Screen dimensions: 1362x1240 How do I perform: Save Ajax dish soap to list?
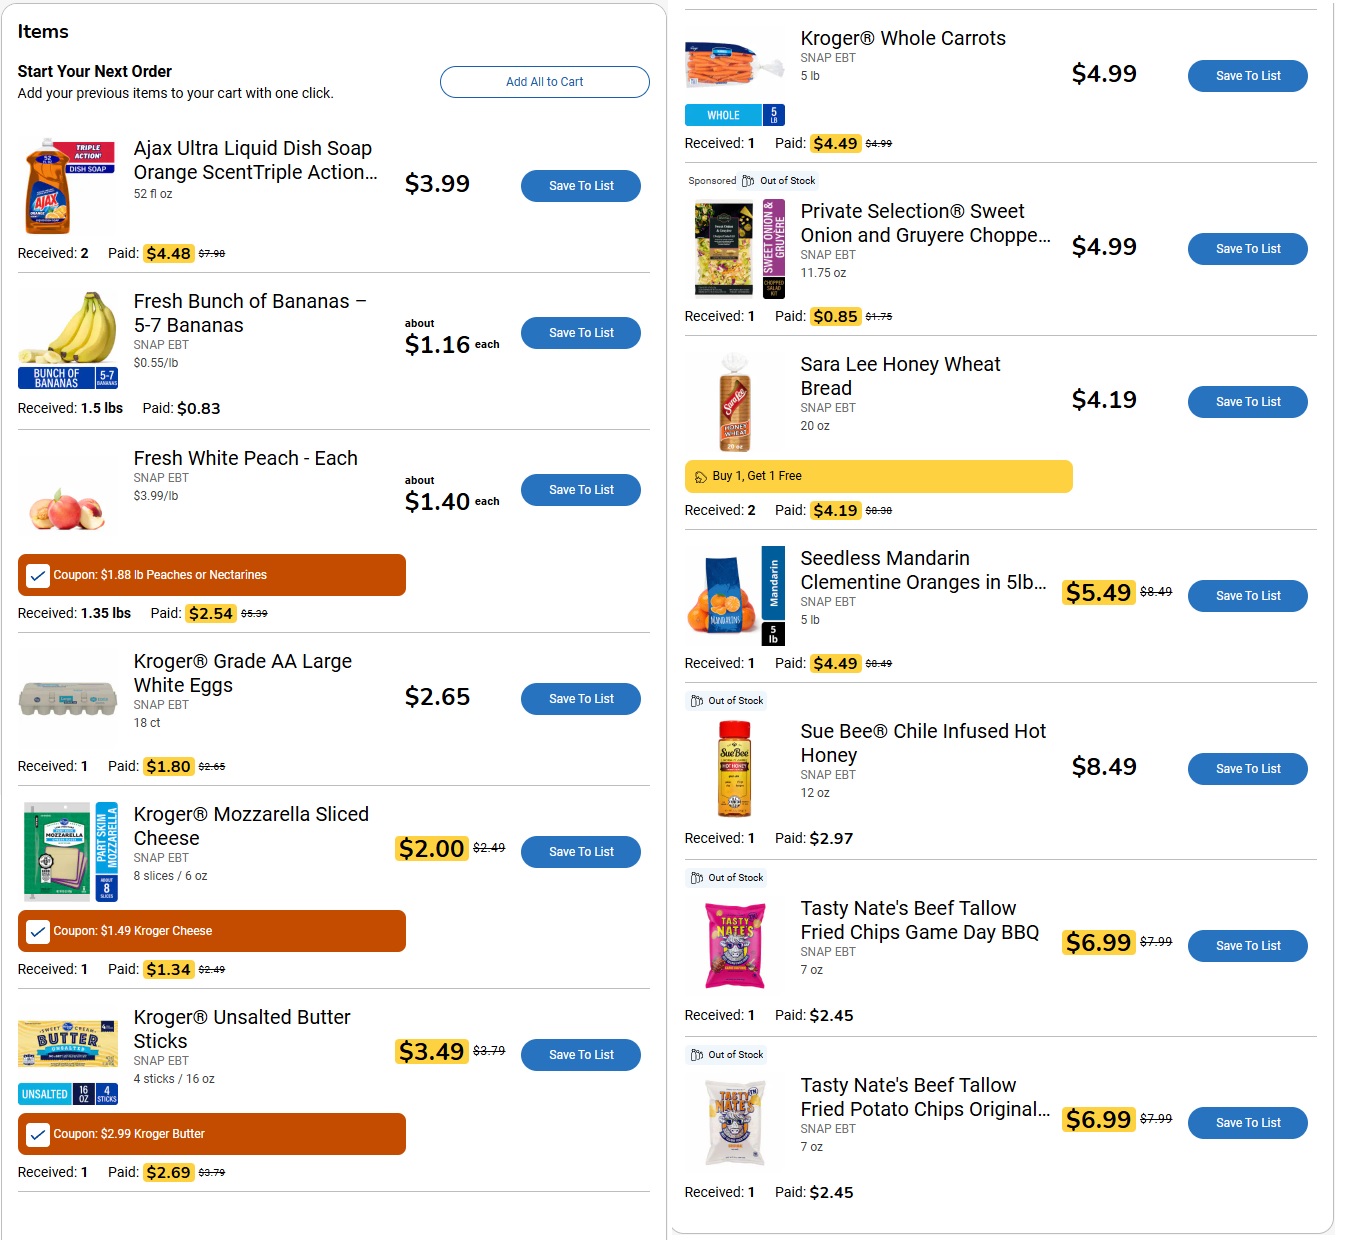coord(581,186)
